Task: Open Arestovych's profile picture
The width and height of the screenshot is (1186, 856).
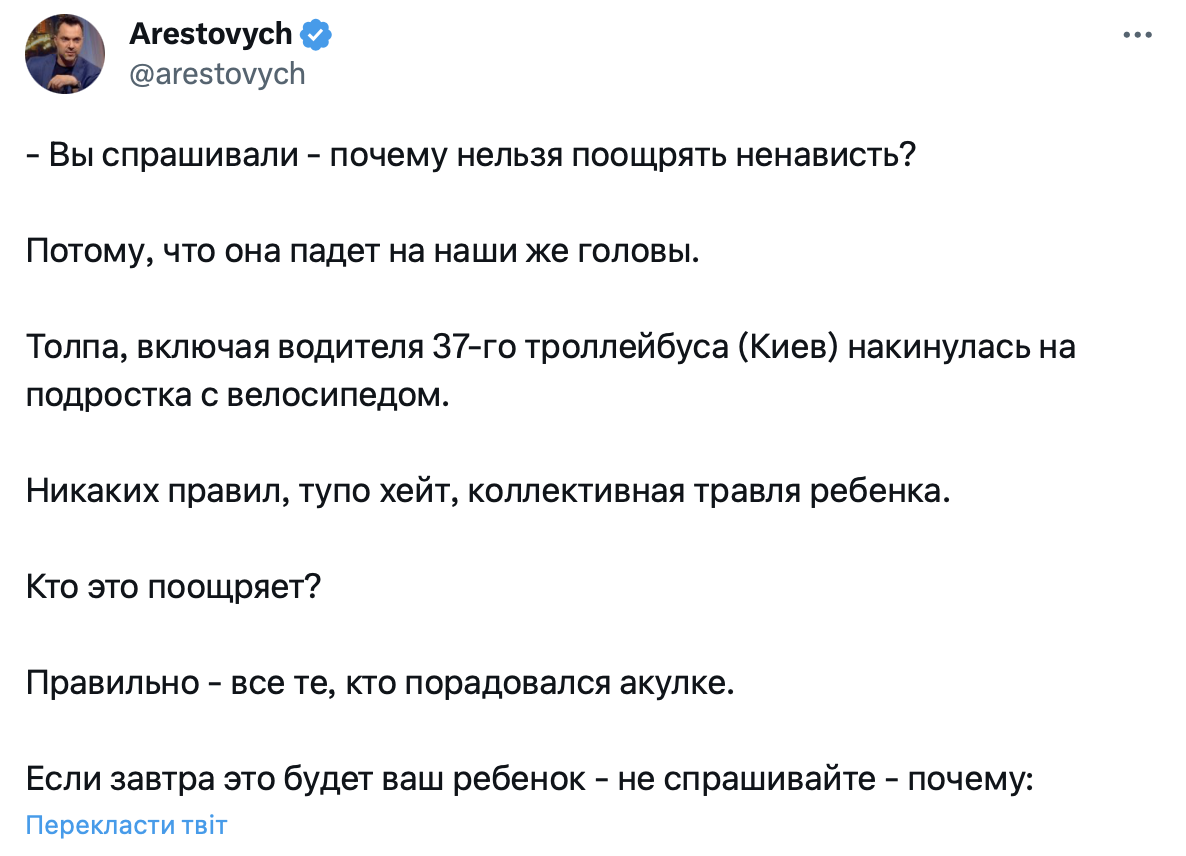Action: (x=66, y=55)
